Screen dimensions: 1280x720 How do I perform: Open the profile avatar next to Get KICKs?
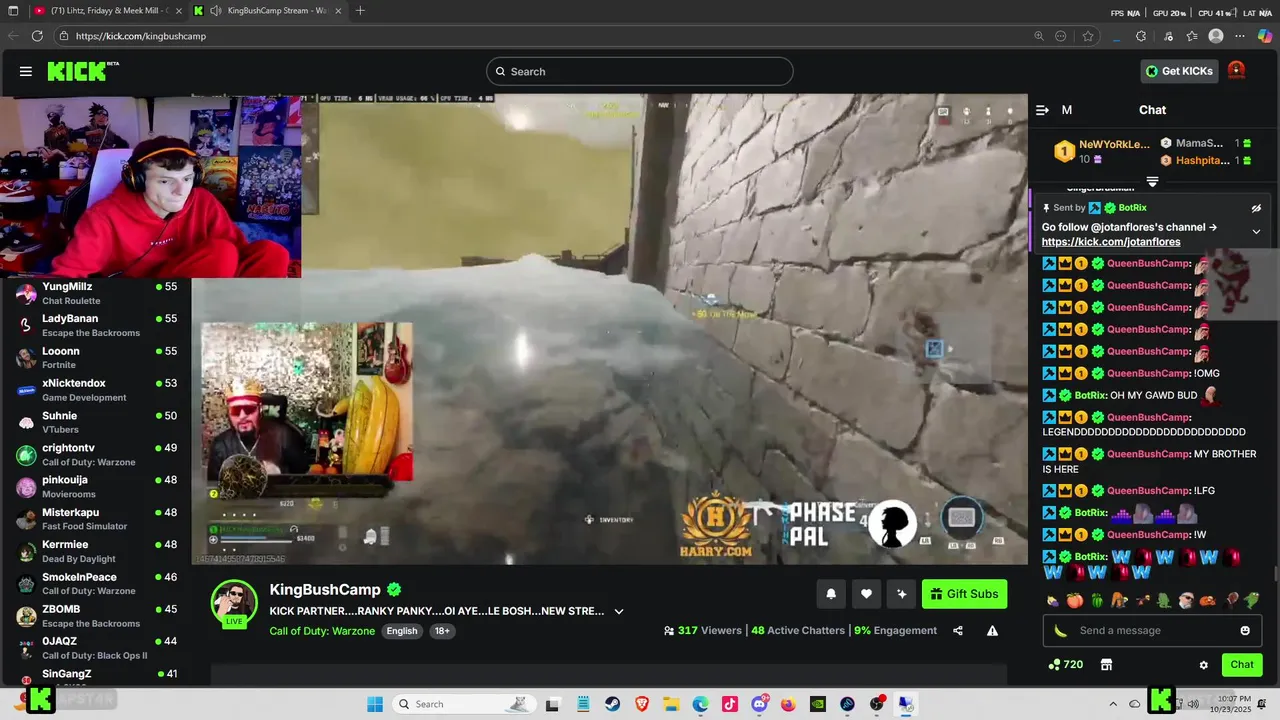[1236, 71]
